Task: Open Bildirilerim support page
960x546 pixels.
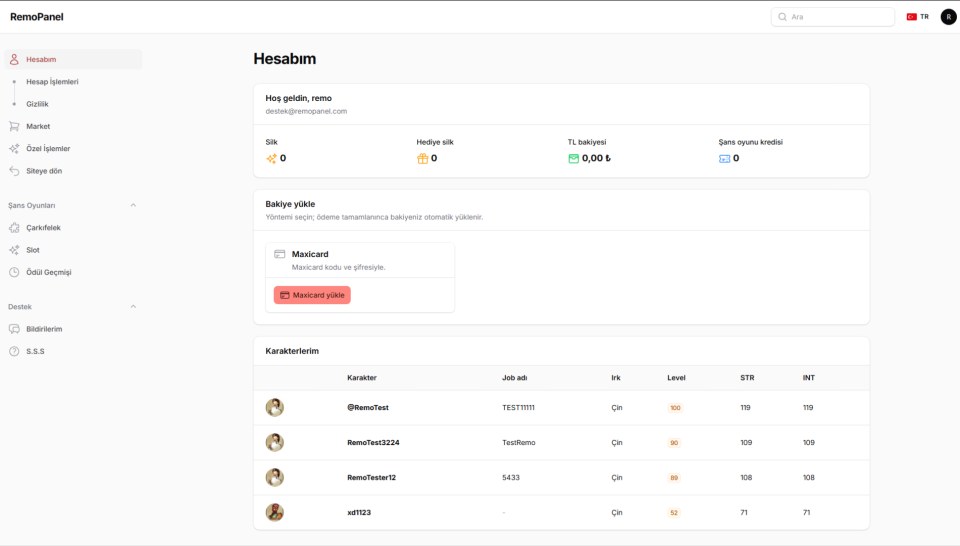Action: [x=73, y=329]
